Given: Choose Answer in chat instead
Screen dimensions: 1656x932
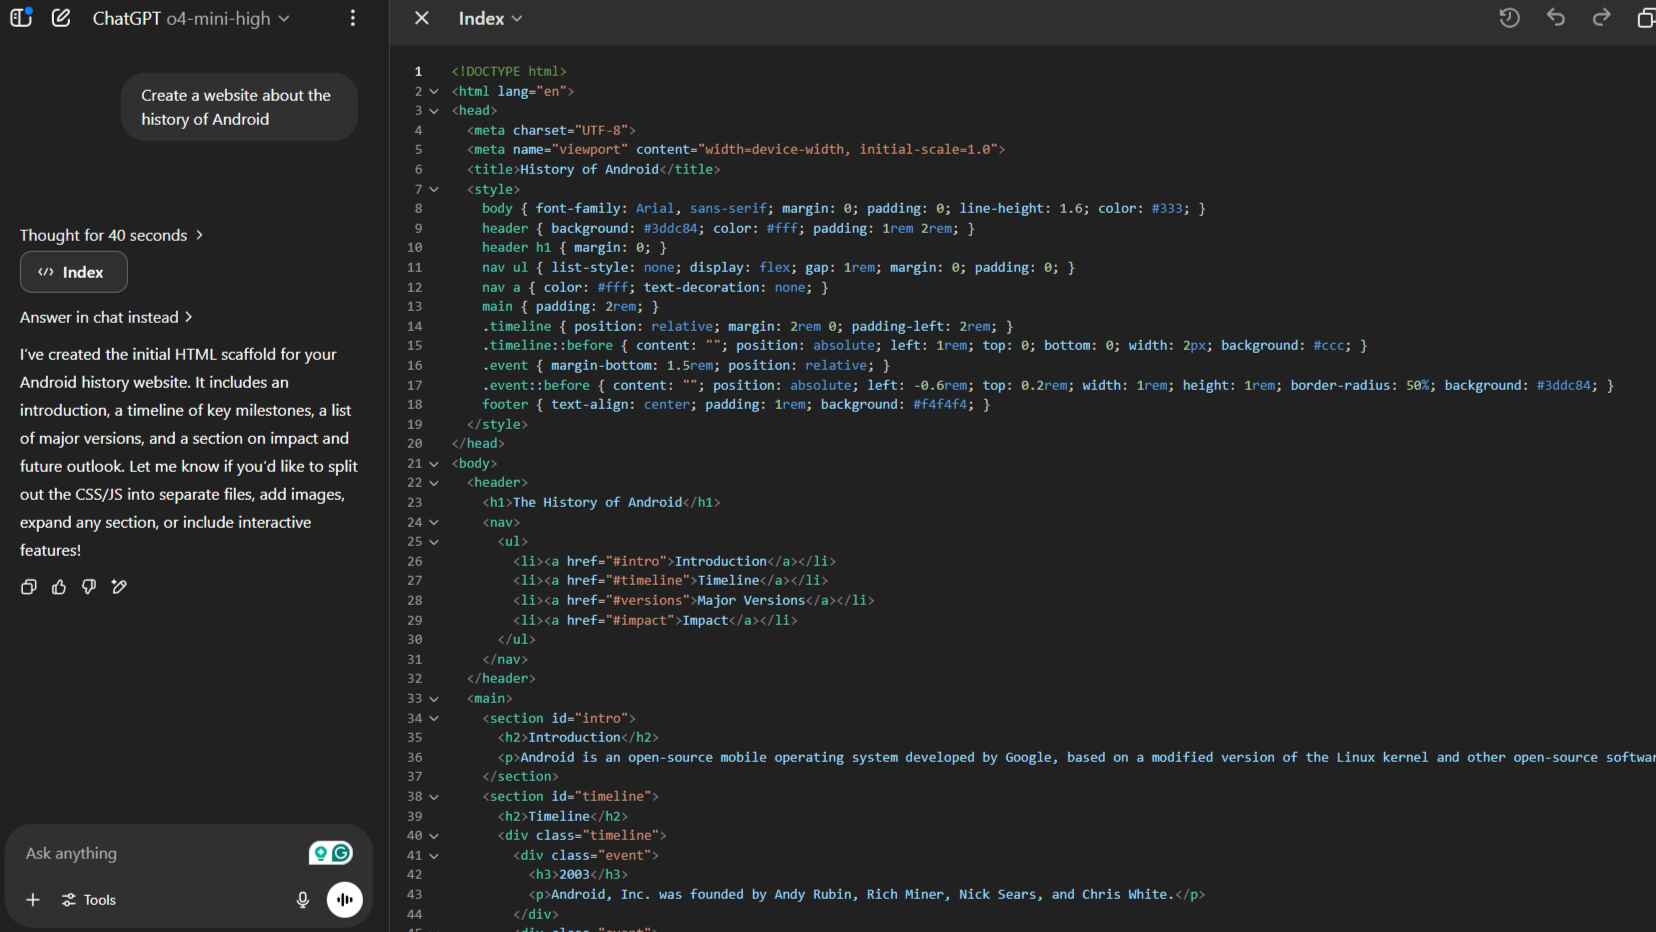Looking at the screenshot, I should 106,317.
